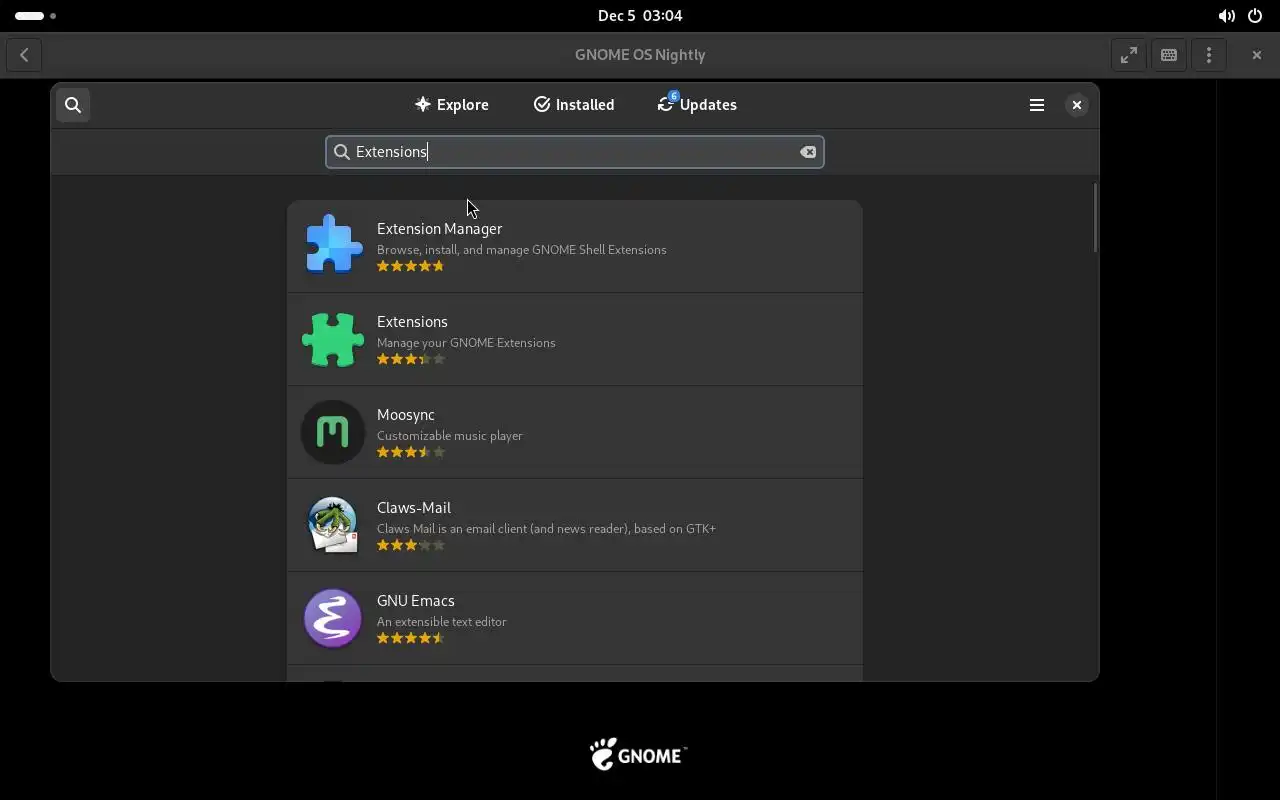Click the Moosync app icon
This screenshot has width=1280, height=800.
coord(333,432)
